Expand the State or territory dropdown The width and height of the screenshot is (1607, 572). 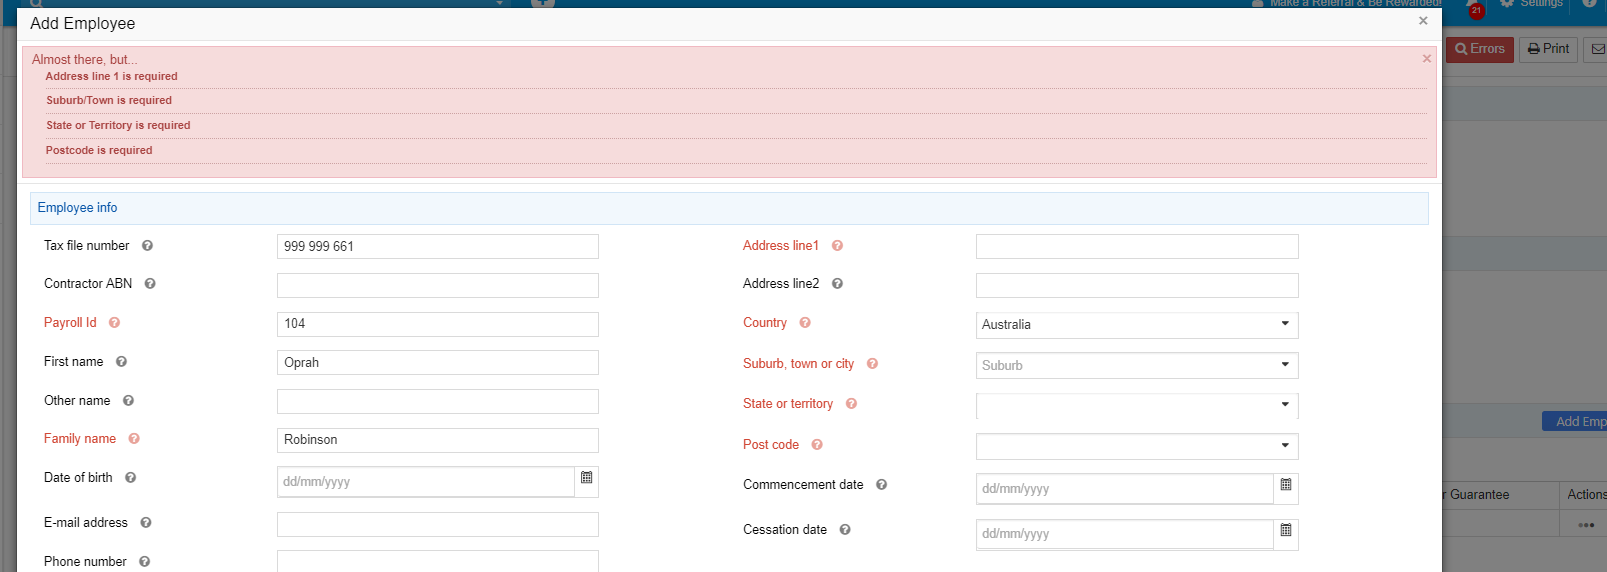click(1136, 406)
